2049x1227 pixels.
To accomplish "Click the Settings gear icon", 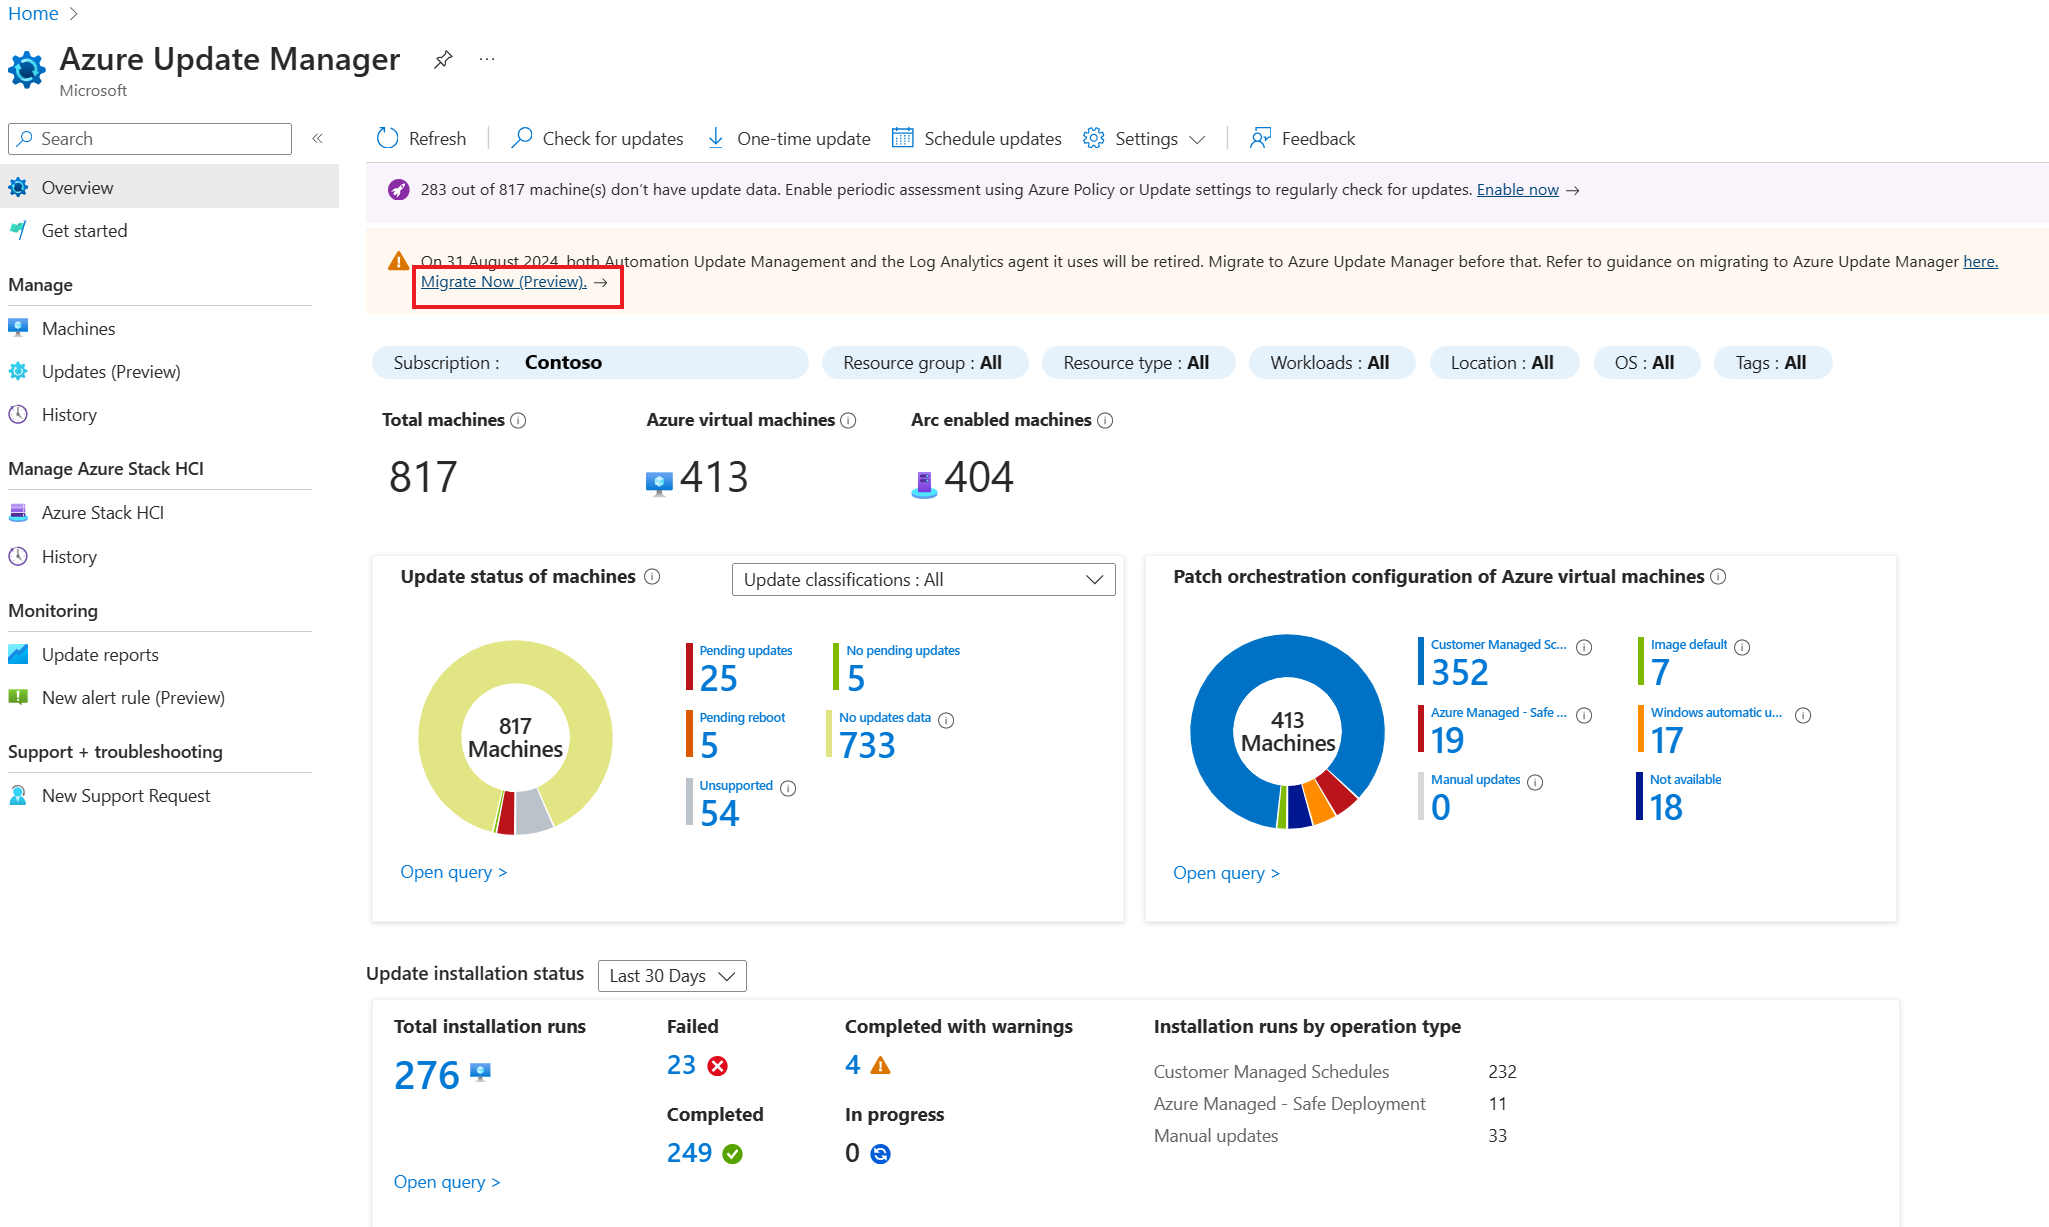I will click(x=1093, y=138).
